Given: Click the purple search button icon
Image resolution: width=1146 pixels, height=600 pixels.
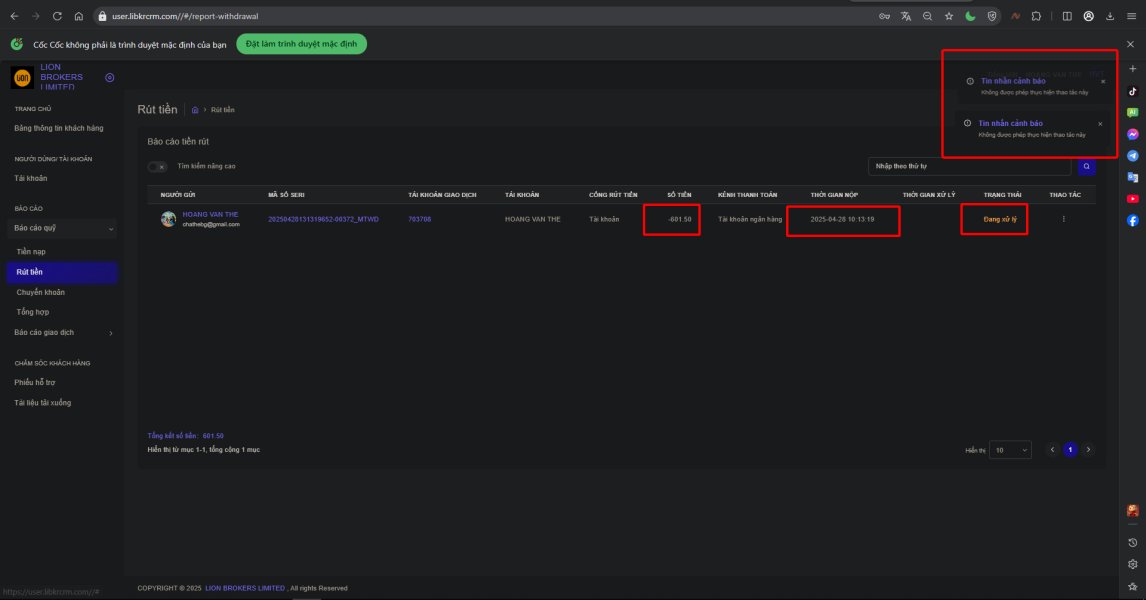Looking at the screenshot, I should pyautogui.click(x=1086, y=167).
